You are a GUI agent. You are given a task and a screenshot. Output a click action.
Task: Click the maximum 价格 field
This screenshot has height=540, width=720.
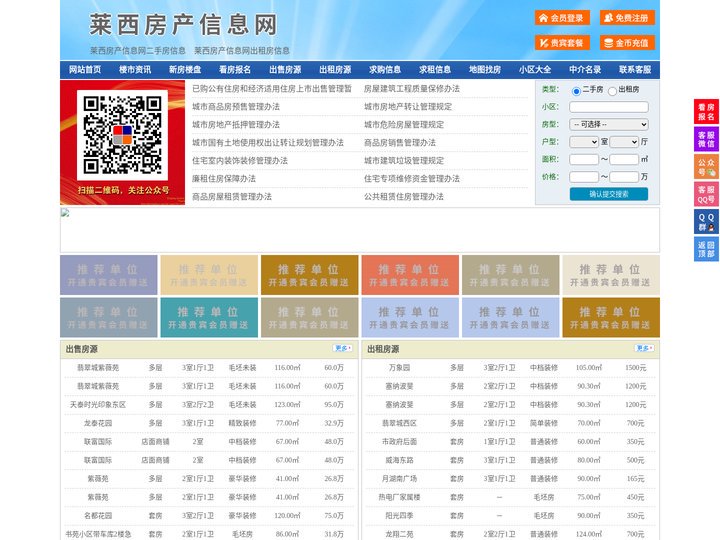(624, 177)
